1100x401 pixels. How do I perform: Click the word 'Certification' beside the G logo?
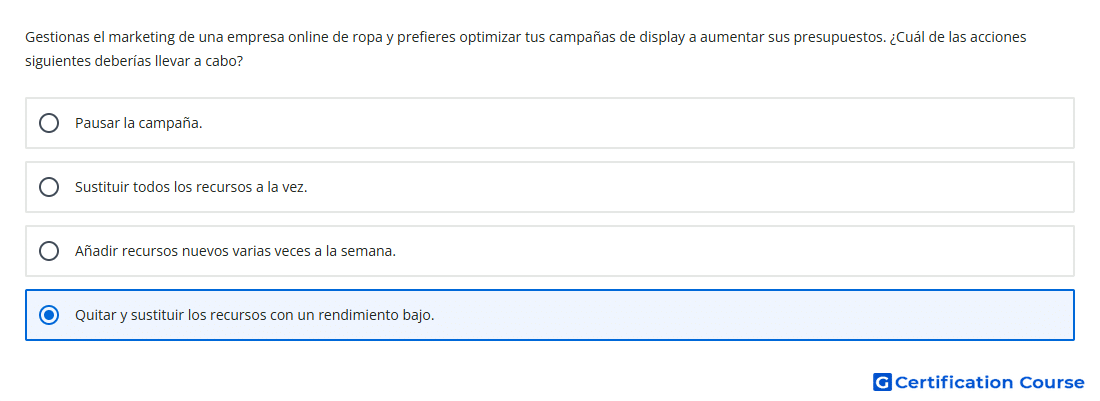[x=954, y=382]
